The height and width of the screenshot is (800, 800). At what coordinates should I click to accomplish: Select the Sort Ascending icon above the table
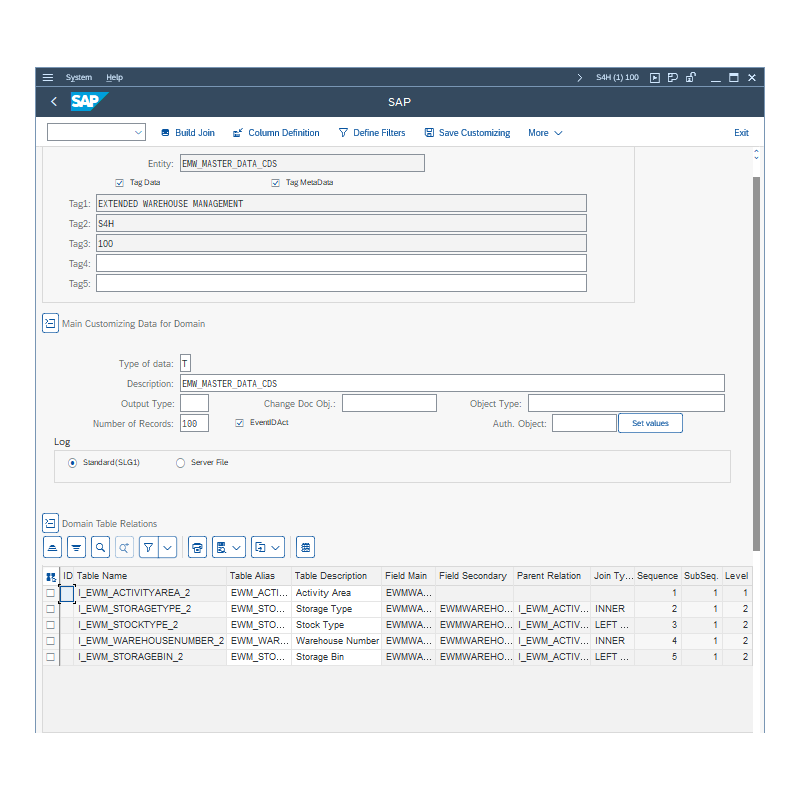coord(53,547)
